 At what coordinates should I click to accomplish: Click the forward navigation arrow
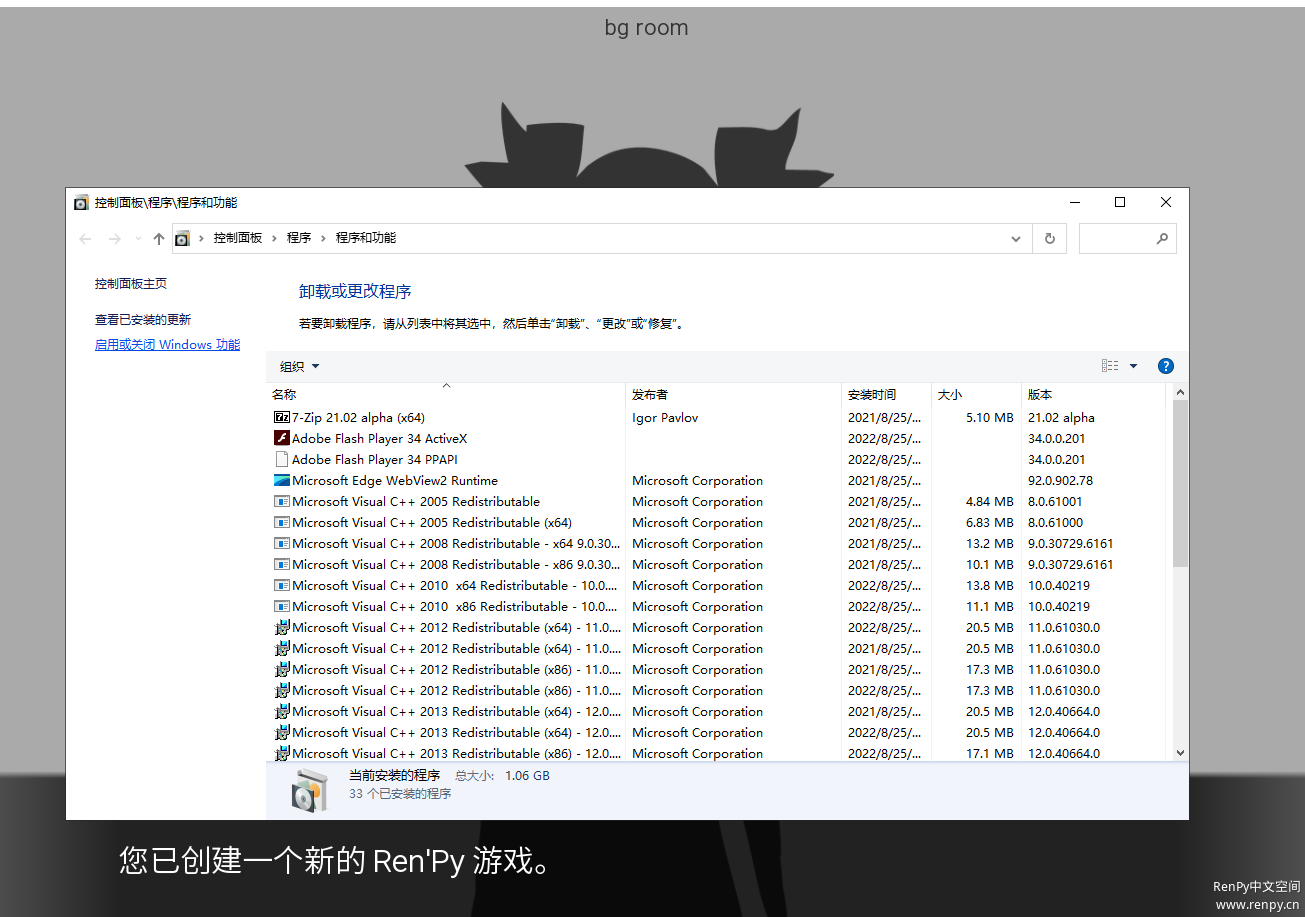click(115, 239)
